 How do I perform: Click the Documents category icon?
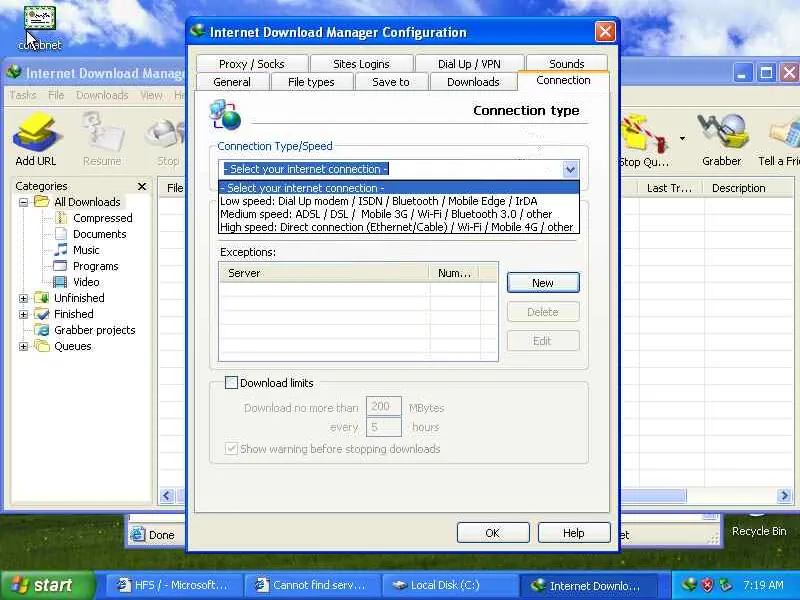[x=61, y=234]
